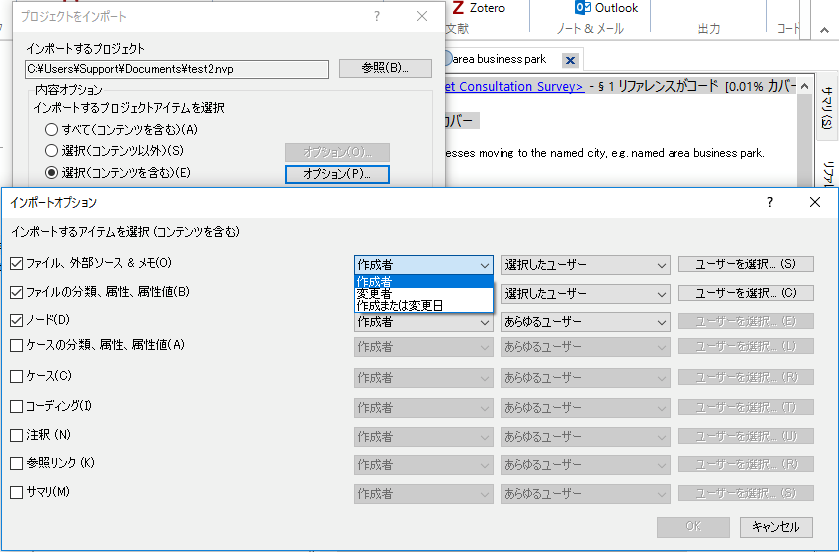This screenshot has width=839, height=552.
Task: Click the help question mark in Import Options
Action: coord(769,202)
